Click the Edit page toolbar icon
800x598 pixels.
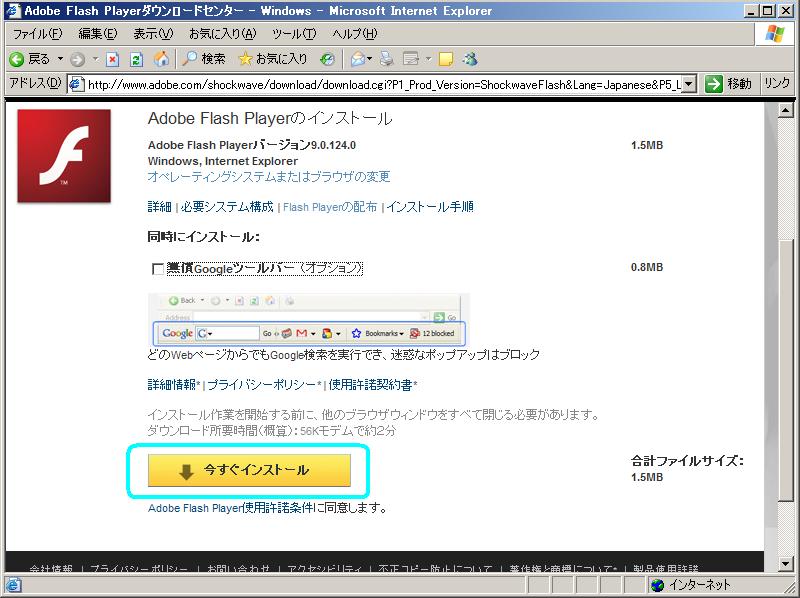click(411, 59)
